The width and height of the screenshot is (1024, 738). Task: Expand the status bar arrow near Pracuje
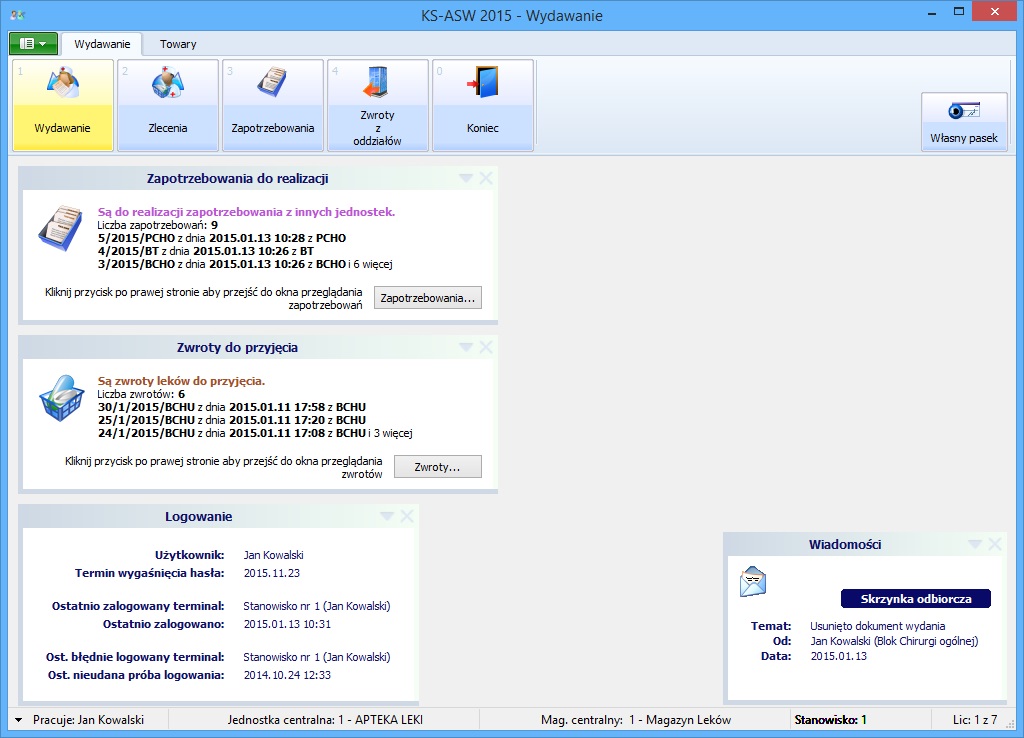tap(19, 720)
